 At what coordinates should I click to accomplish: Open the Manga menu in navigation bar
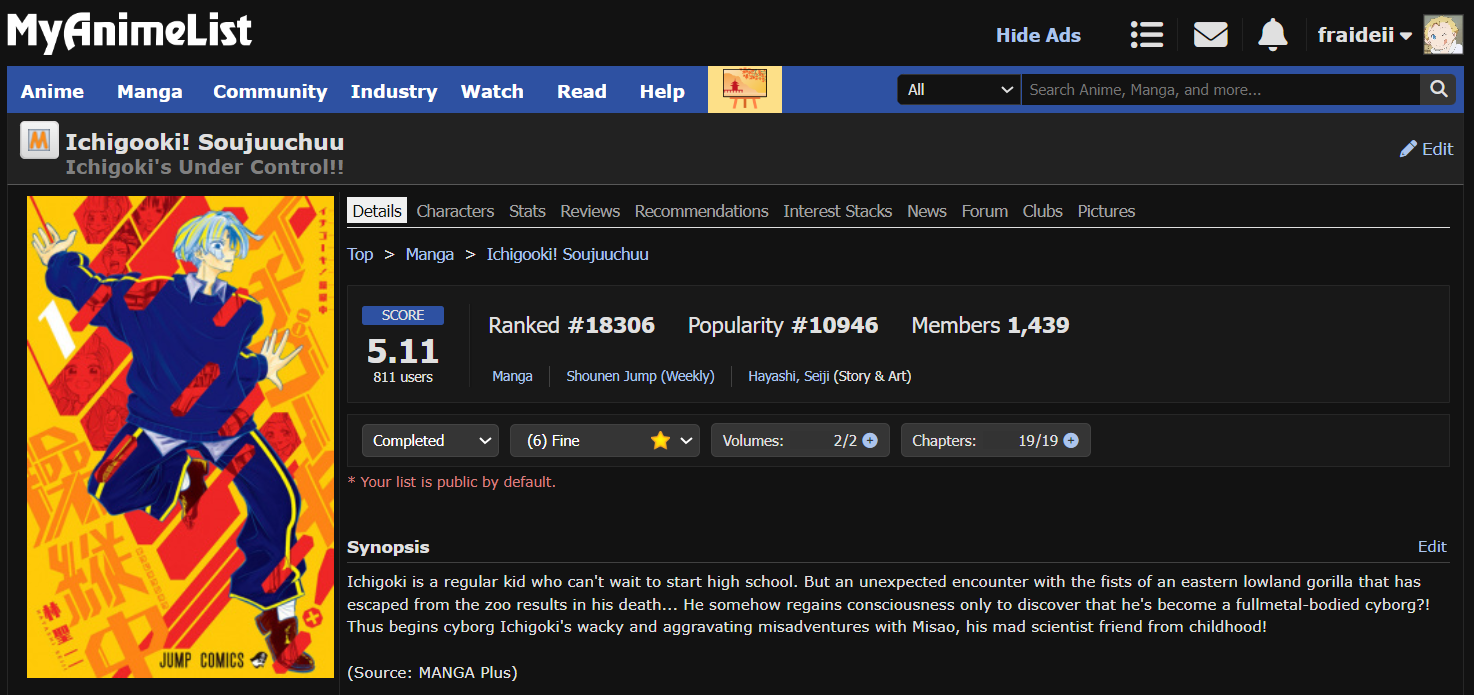click(x=149, y=91)
